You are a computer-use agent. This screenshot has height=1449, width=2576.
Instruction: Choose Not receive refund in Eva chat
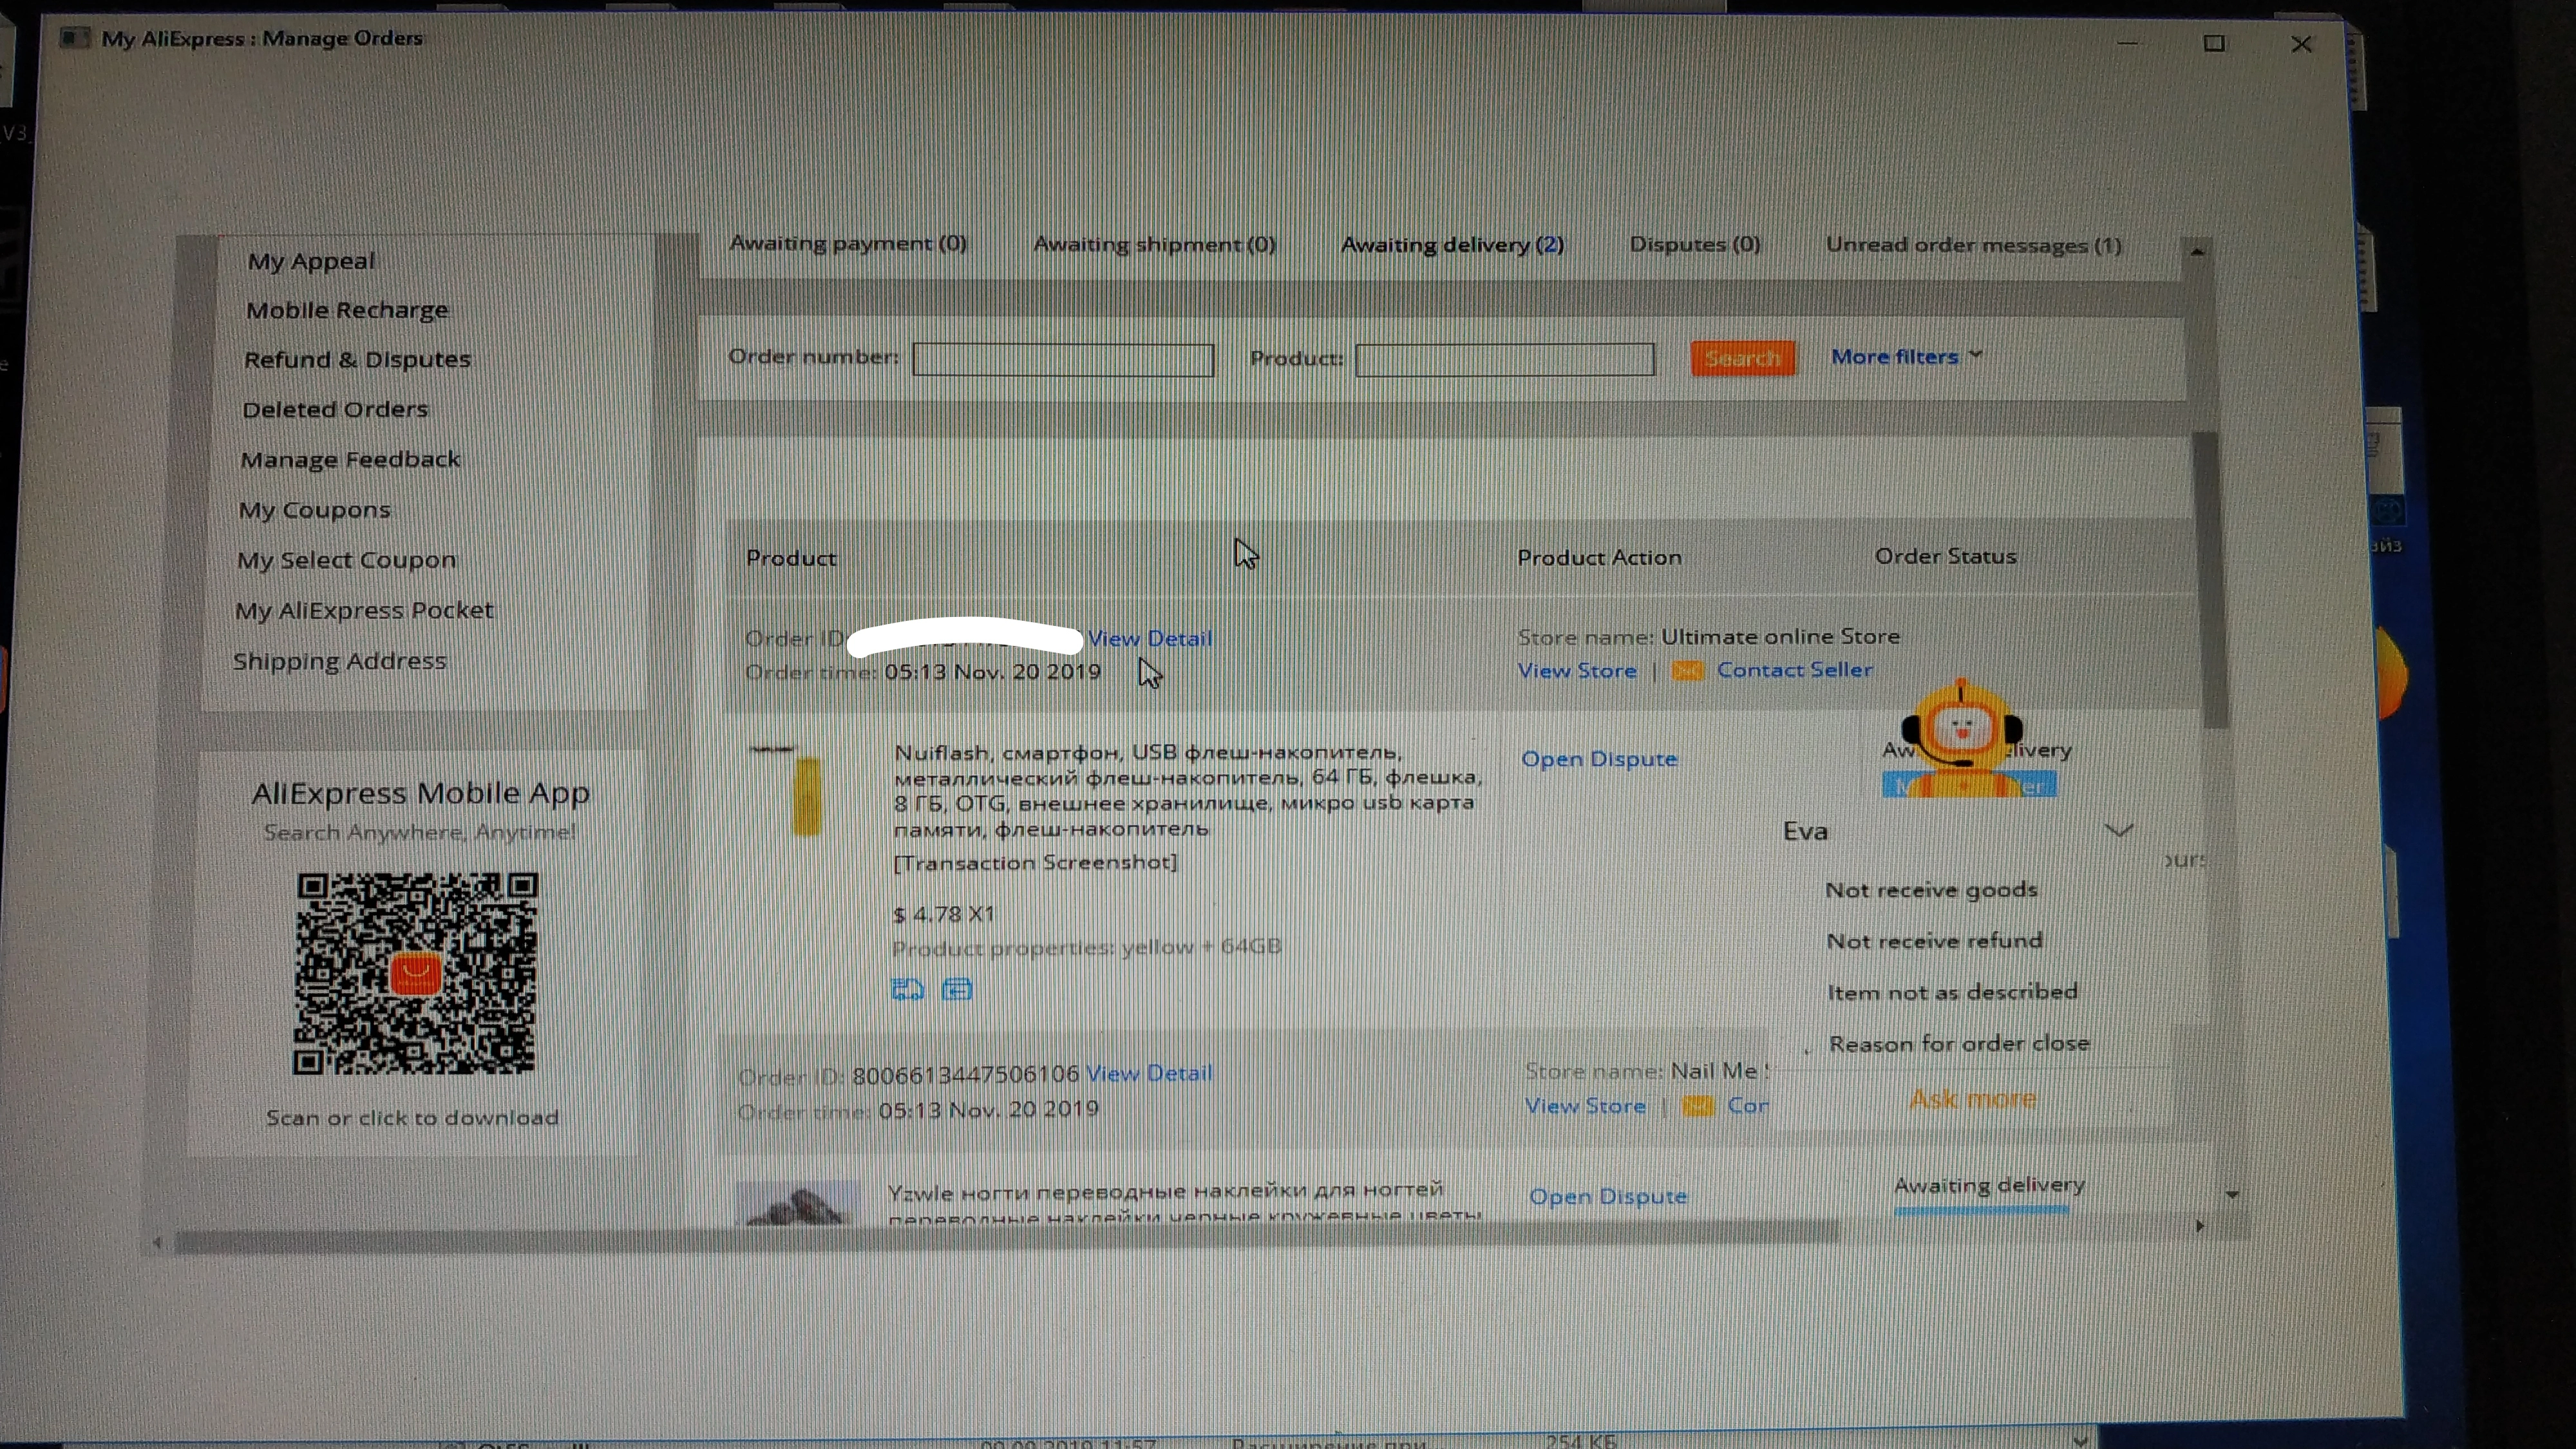[x=1934, y=941]
